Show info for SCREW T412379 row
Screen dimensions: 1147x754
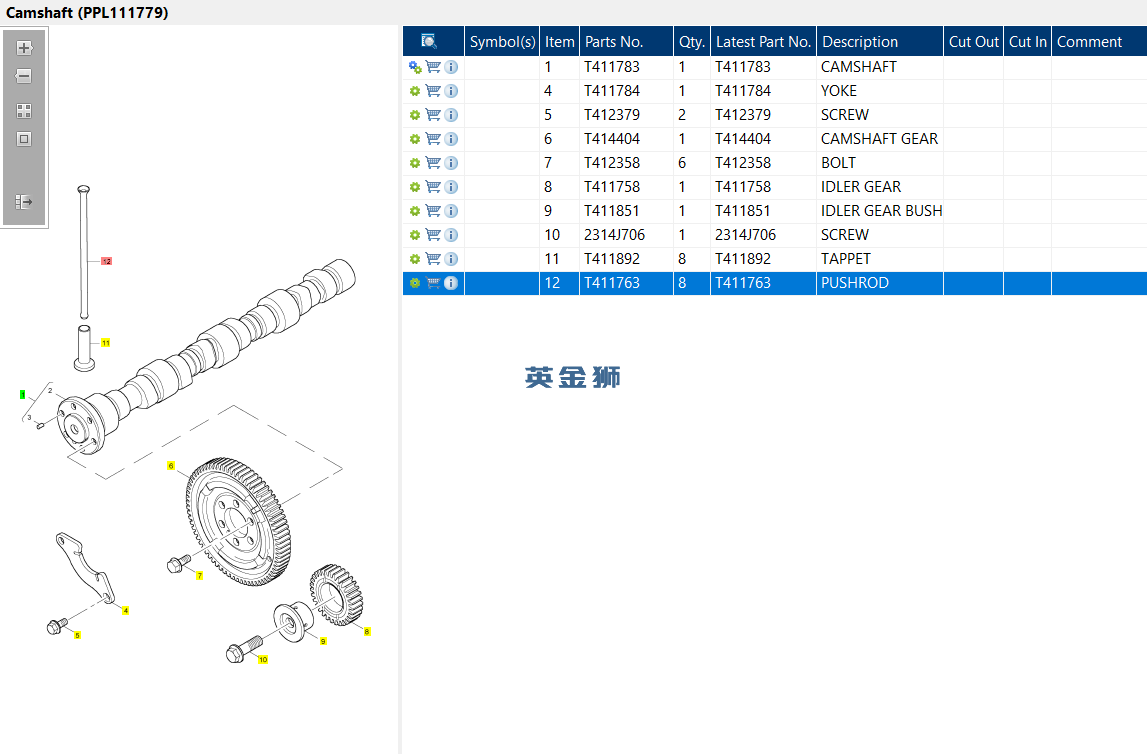coord(451,116)
